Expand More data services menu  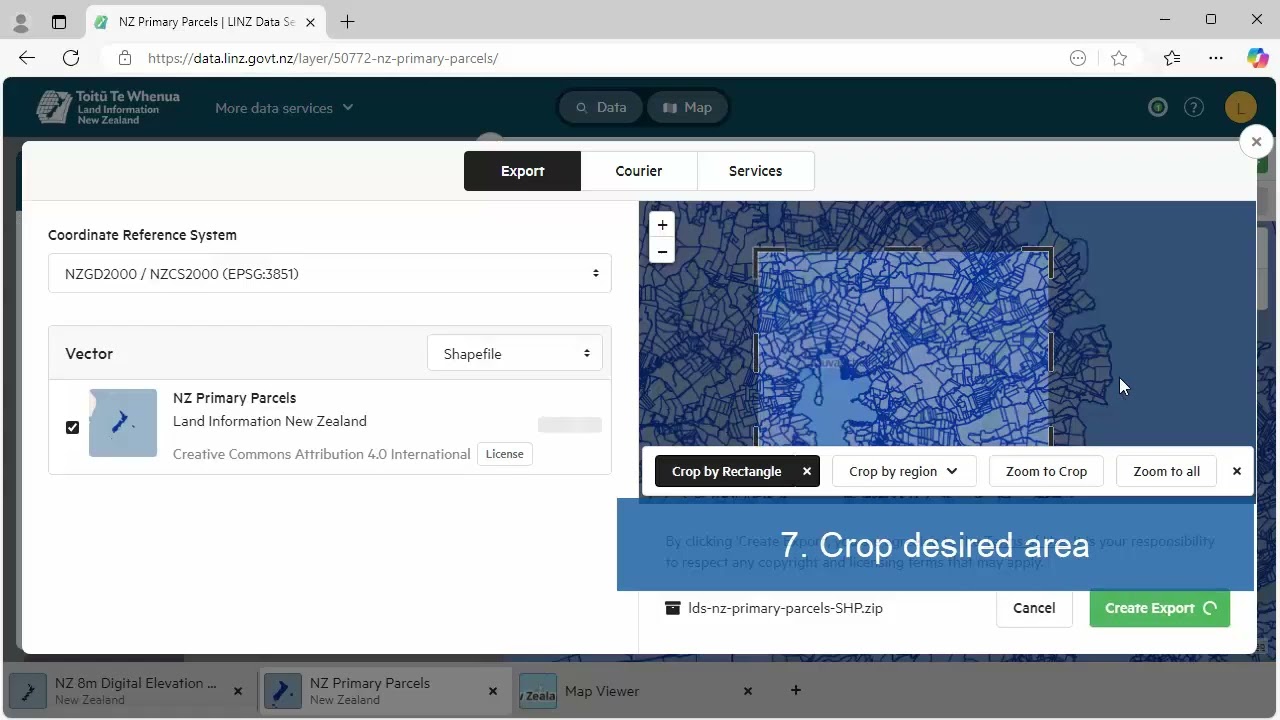pos(284,108)
